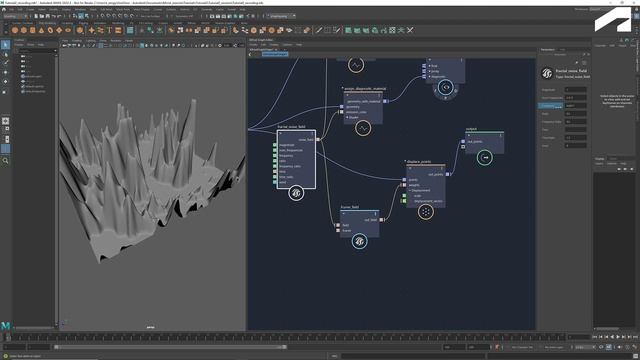
Task: Click the output node title
Action: coord(471,129)
